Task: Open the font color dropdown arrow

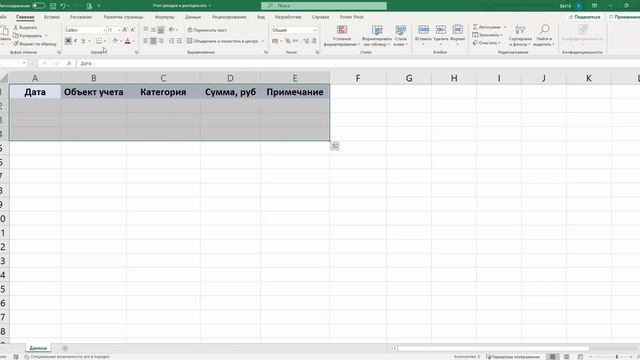Action: [x=133, y=41]
